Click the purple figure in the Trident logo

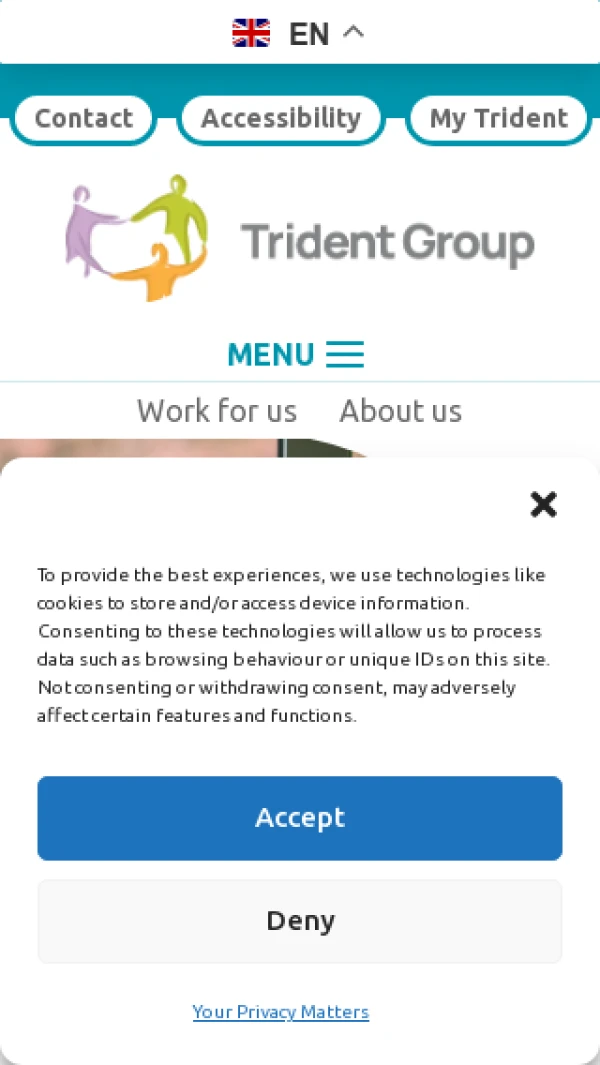point(92,230)
